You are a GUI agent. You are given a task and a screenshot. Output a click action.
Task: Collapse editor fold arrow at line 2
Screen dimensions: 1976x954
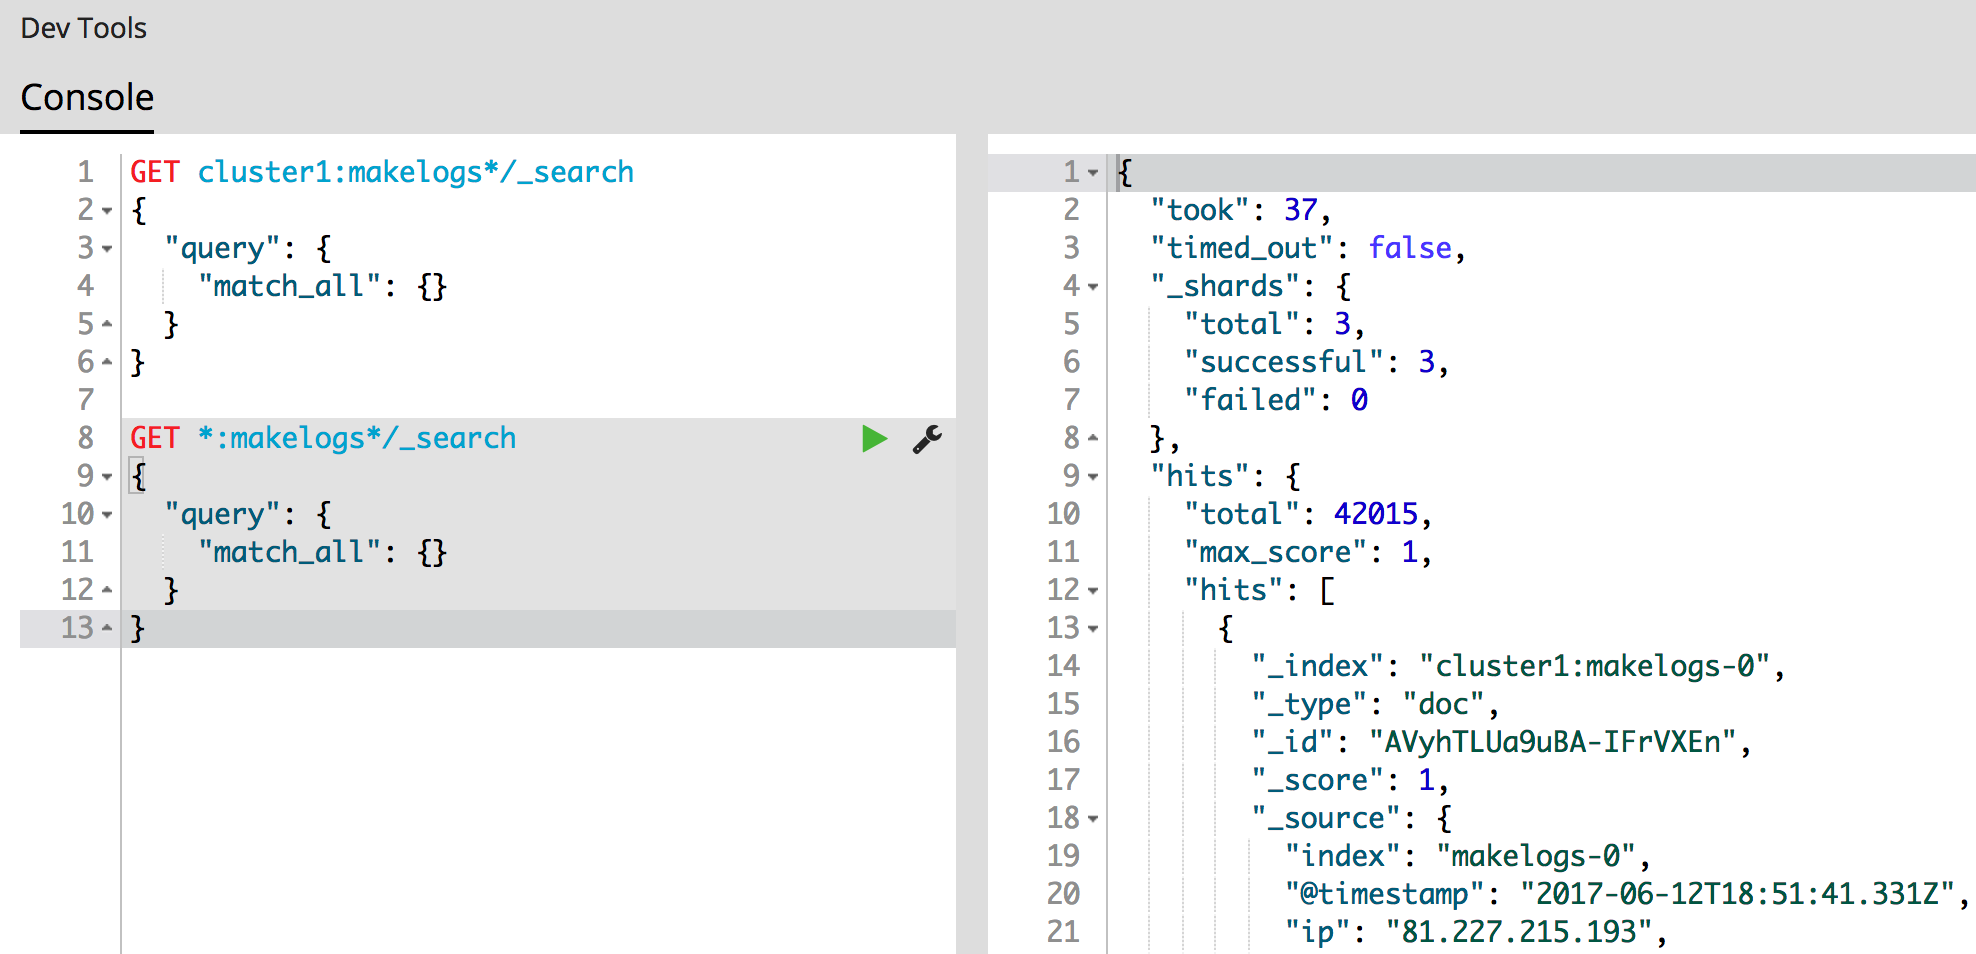coord(107,211)
